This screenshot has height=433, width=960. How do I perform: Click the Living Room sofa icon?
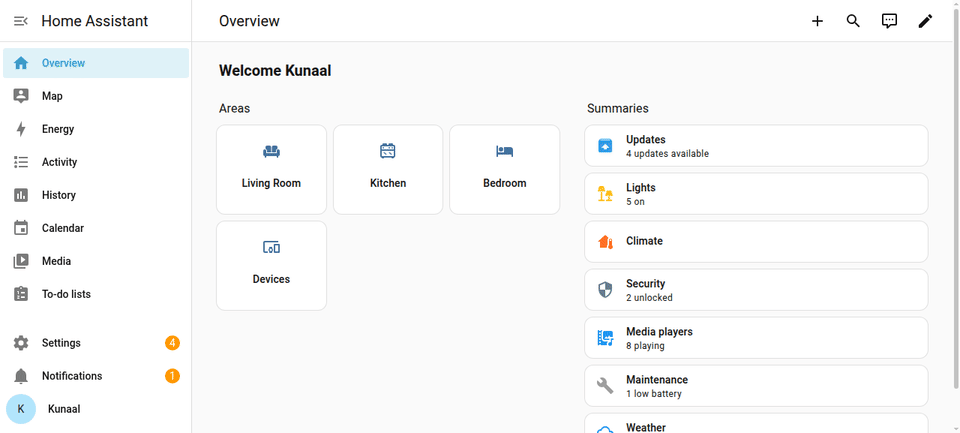(x=271, y=151)
